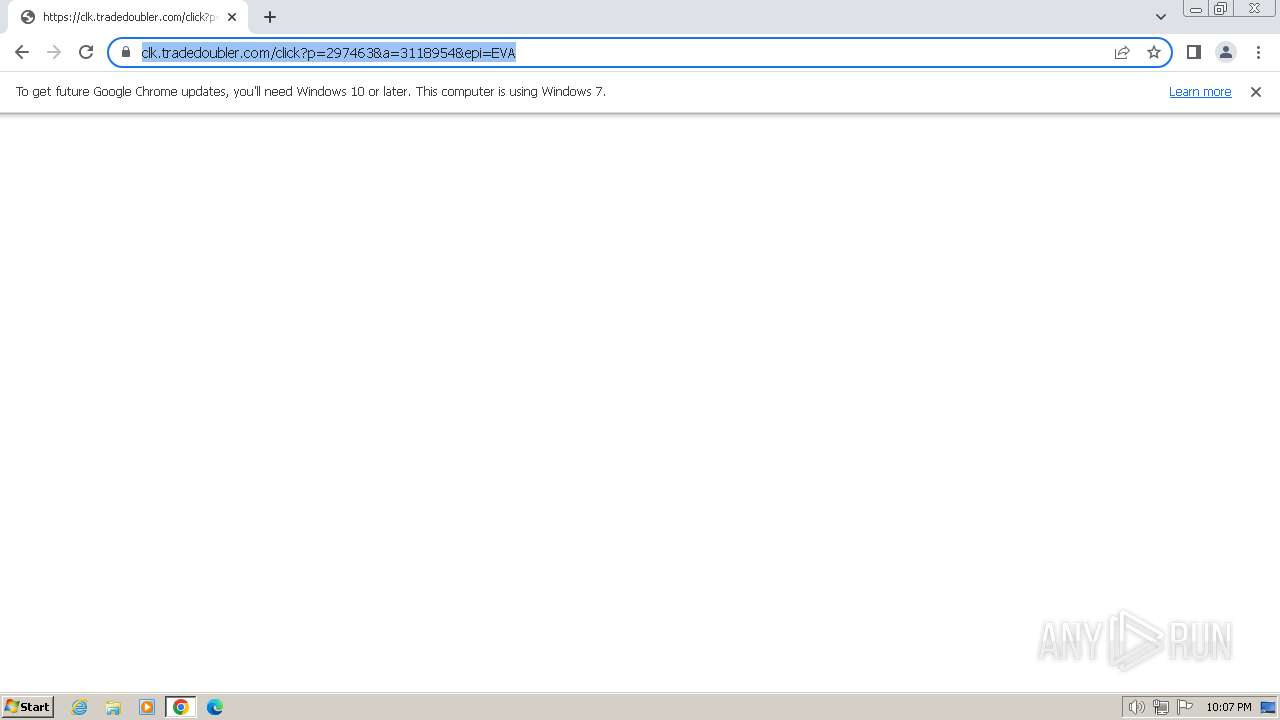
Task: Close the clk.tradedoubler.com tab
Action: point(232,17)
